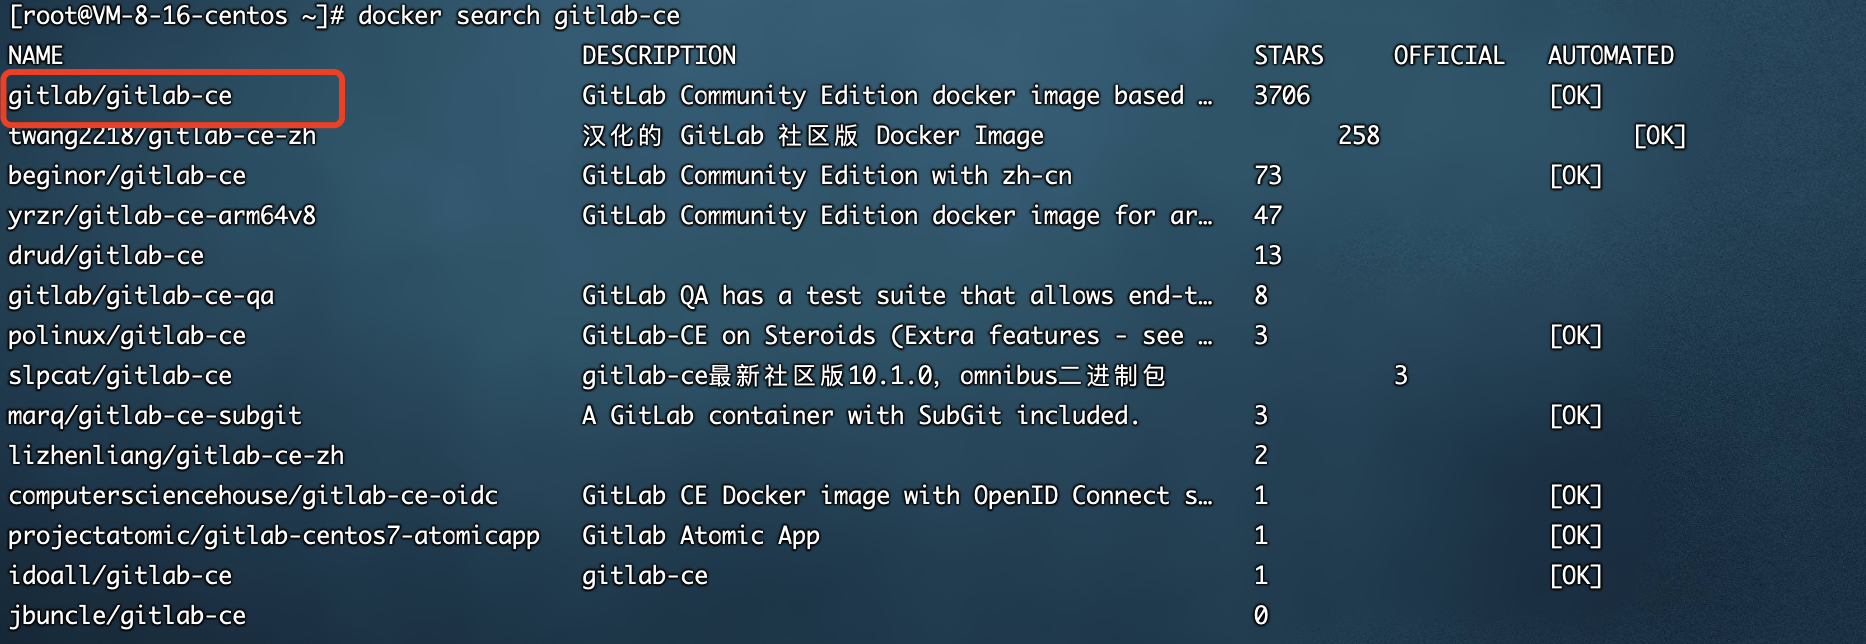The image size is (1866, 644).
Task: Click the highlighted gitlab/gitlab-ce image name
Action: tap(120, 96)
